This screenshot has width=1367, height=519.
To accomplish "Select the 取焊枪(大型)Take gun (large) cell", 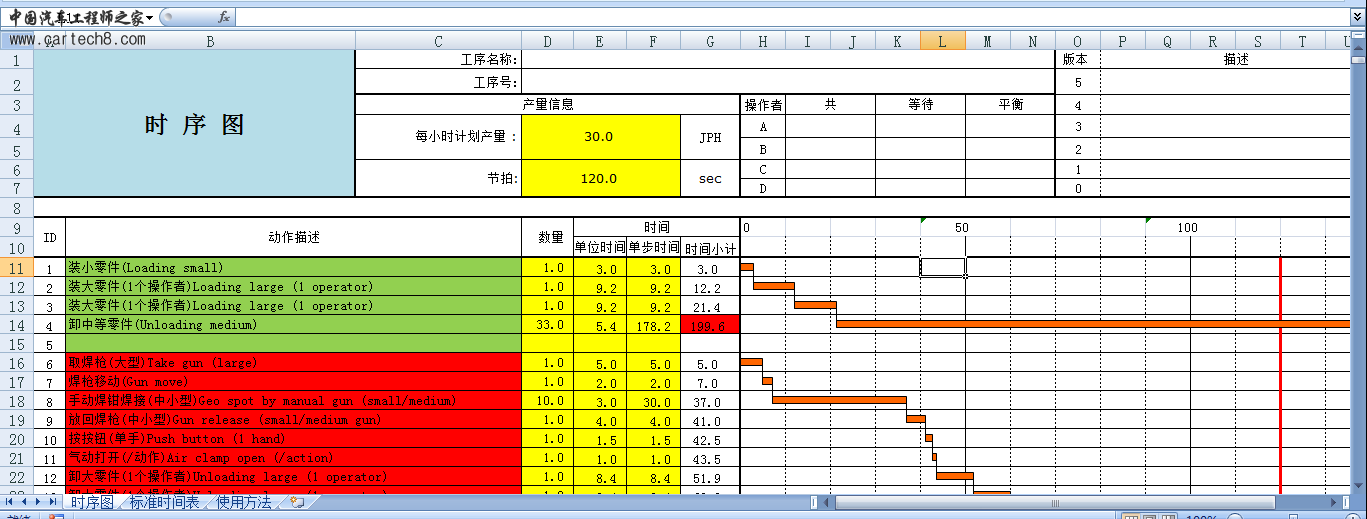I will pos(293,363).
